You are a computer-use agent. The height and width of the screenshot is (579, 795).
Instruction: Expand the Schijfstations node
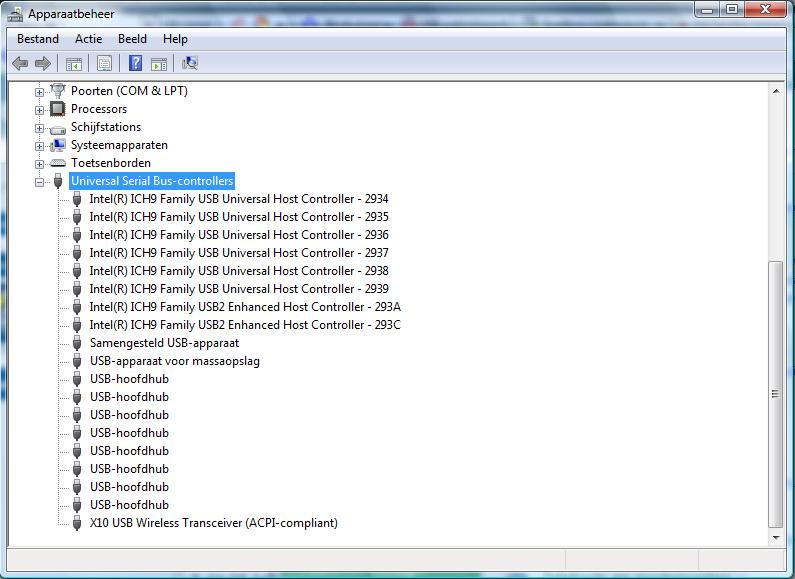(x=39, y=128)
